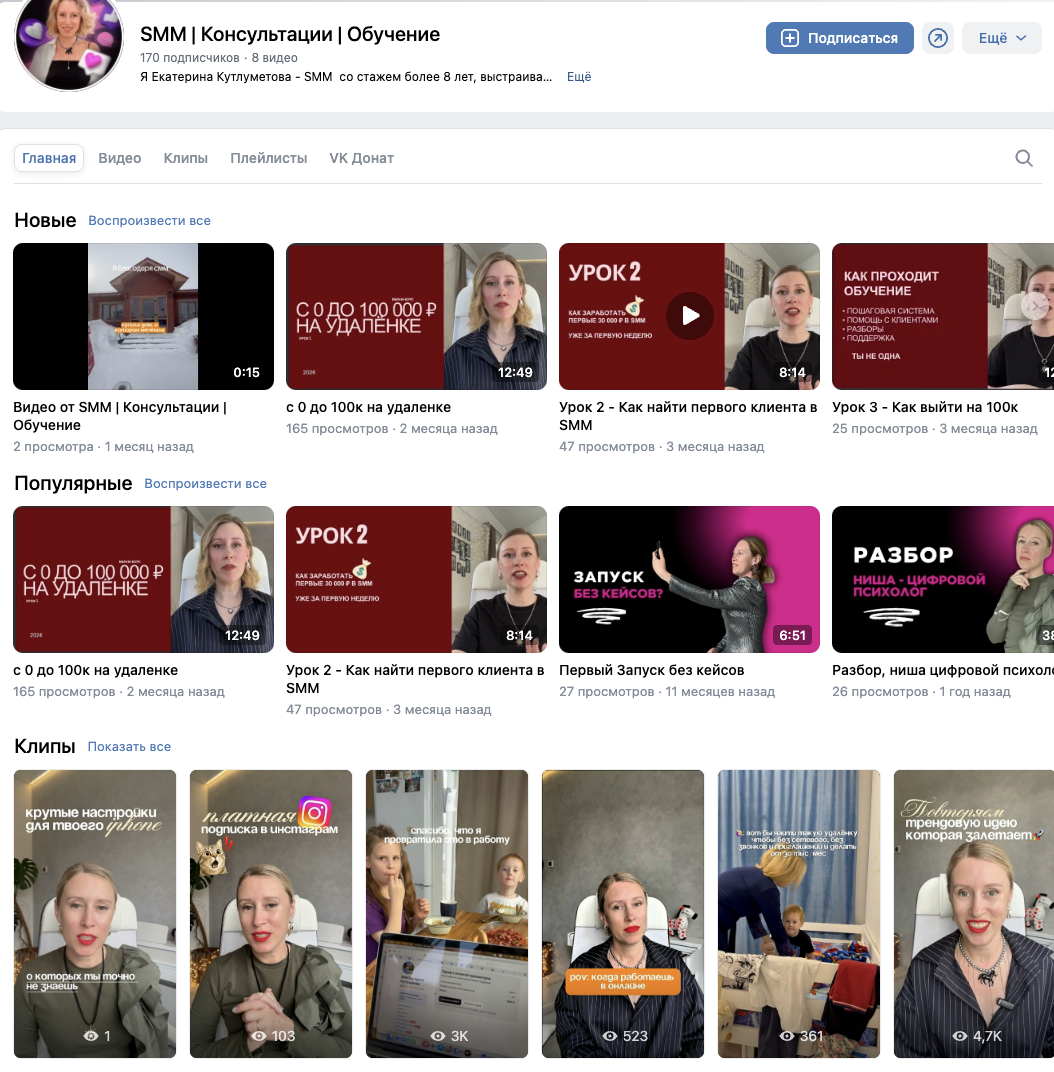The image size is (1054, 1072).
Task: Expand the Ещё dropdown button at top right
Action: (1001, 38)
